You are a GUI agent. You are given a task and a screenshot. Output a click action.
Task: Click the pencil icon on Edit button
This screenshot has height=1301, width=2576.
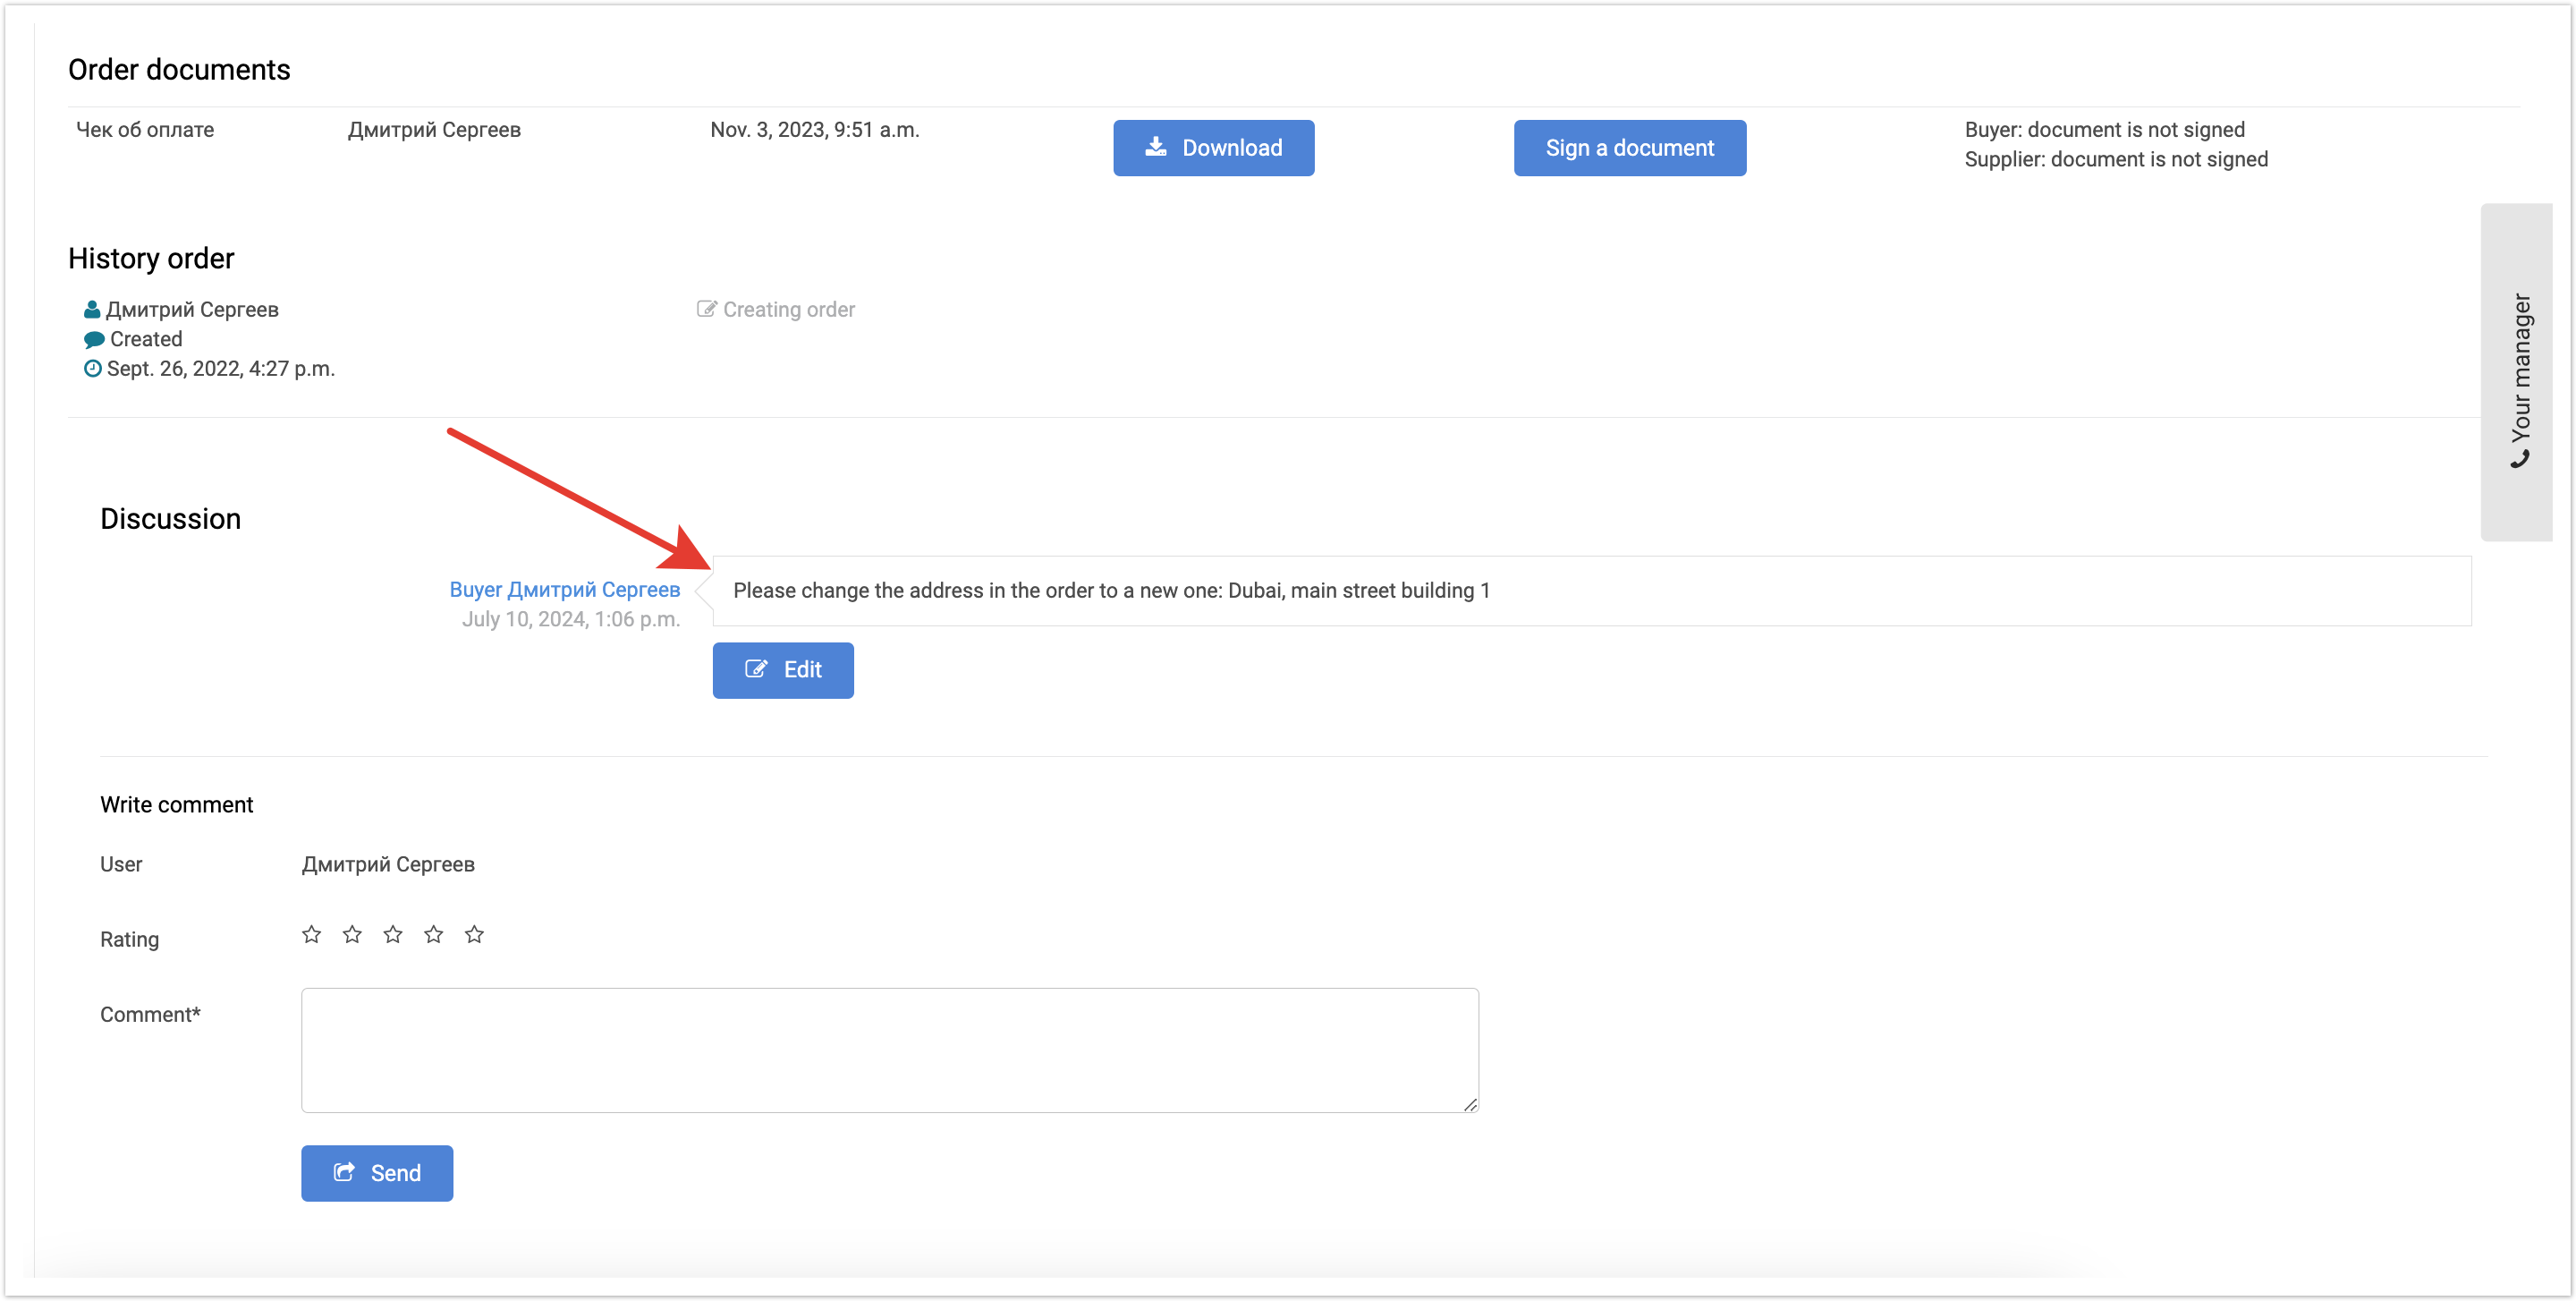[x=756, y=669]
